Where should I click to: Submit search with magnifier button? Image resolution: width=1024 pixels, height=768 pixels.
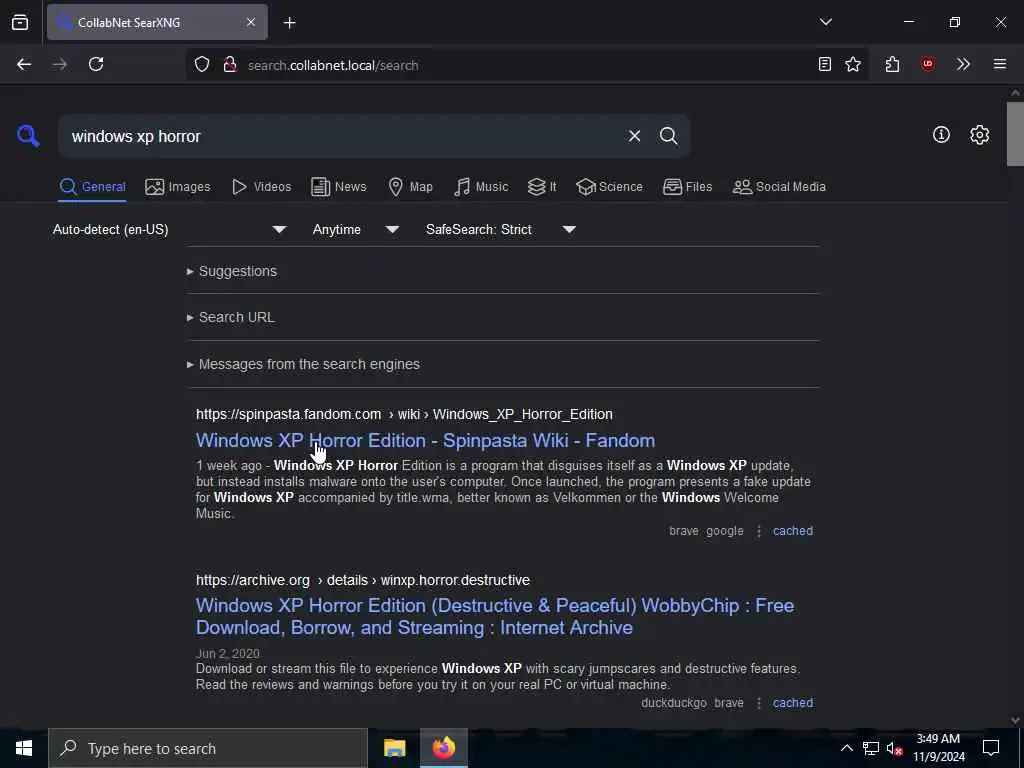[x=668, y=136]
